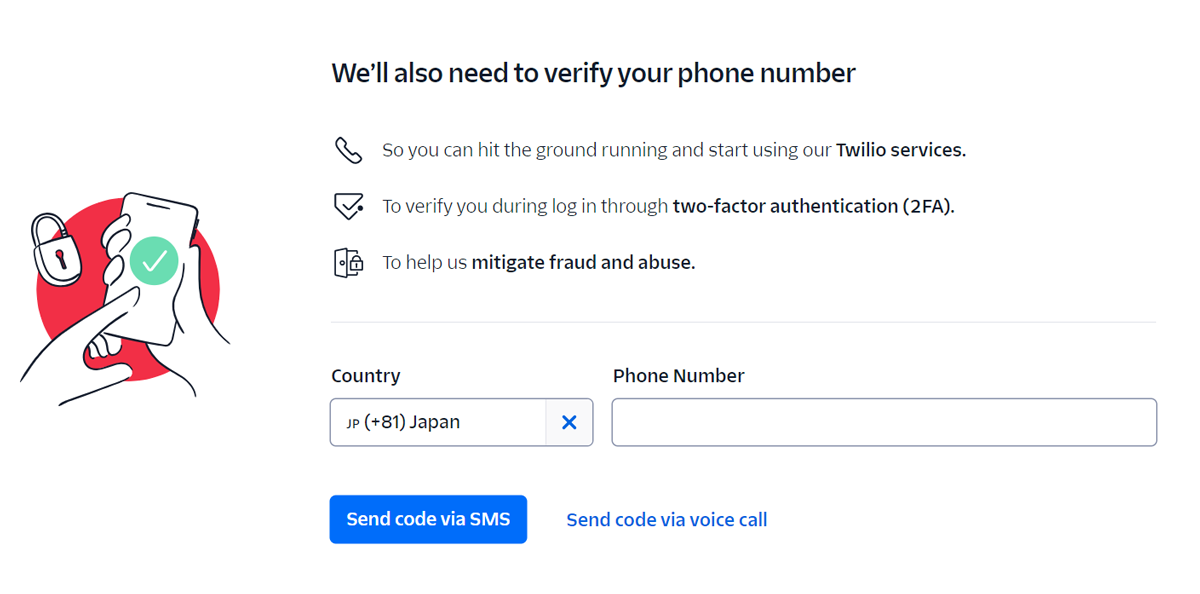The image size is (1200, 594).
Task: Click the bold Twilio services text
Action: tap(900, 150)
